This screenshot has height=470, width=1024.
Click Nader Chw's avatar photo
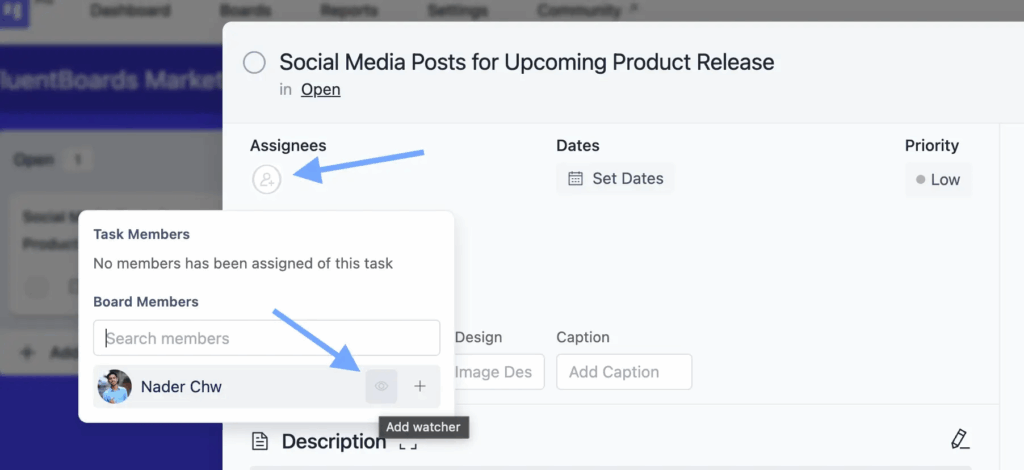coord(115,386)
